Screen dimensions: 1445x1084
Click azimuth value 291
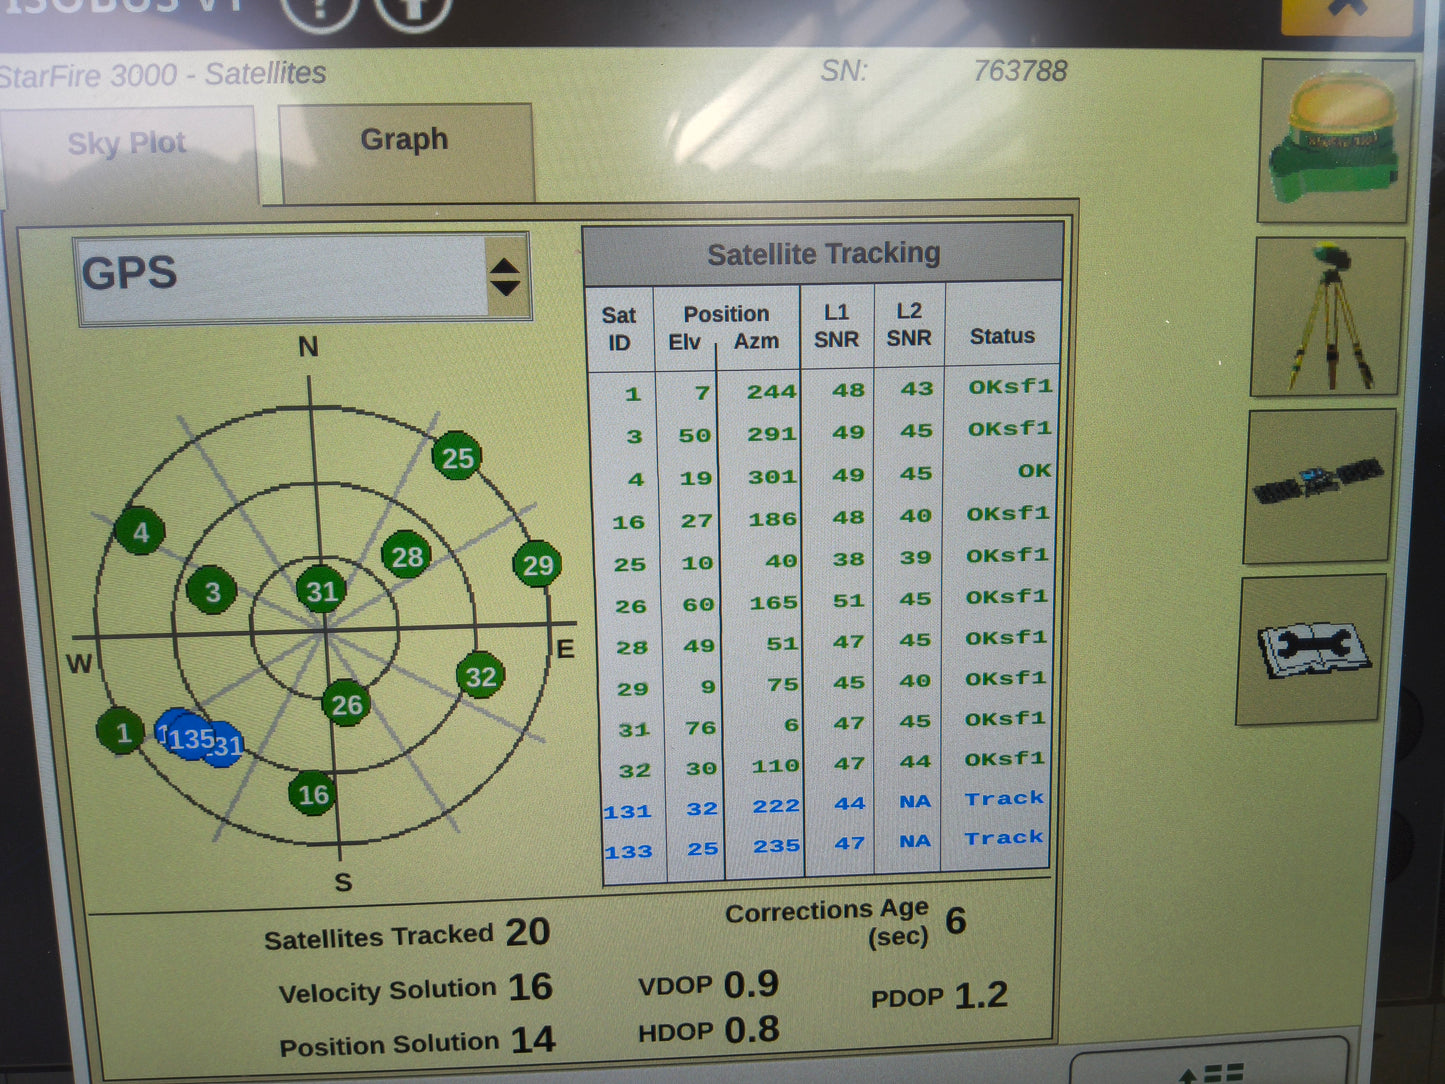coord(772,435)
